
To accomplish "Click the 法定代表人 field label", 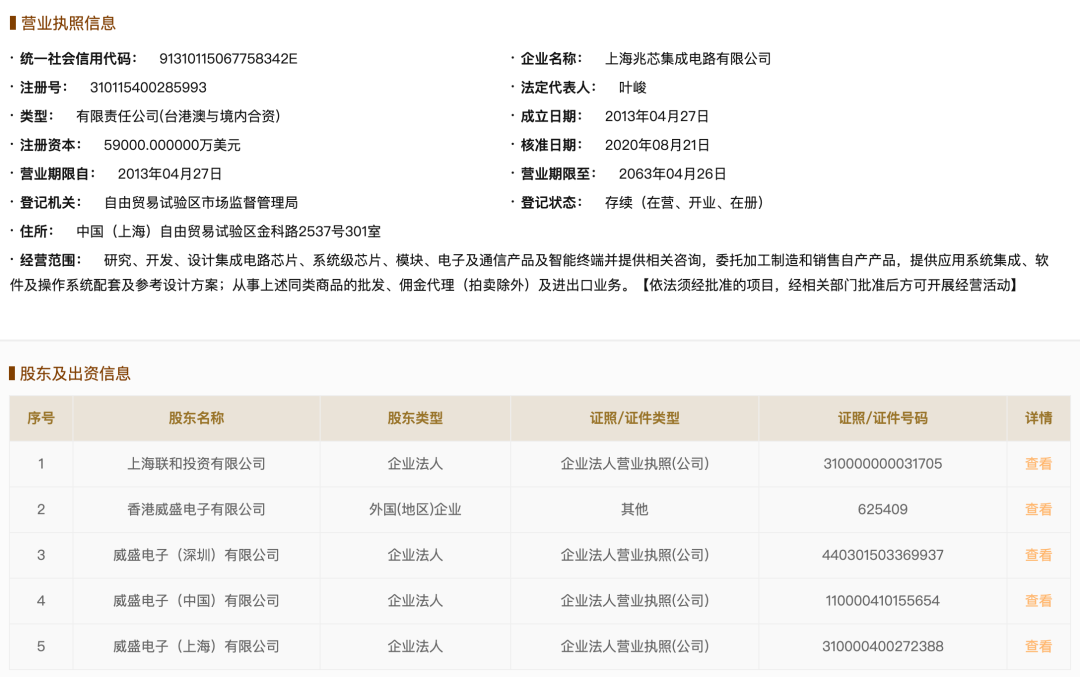I will point(558,87).
